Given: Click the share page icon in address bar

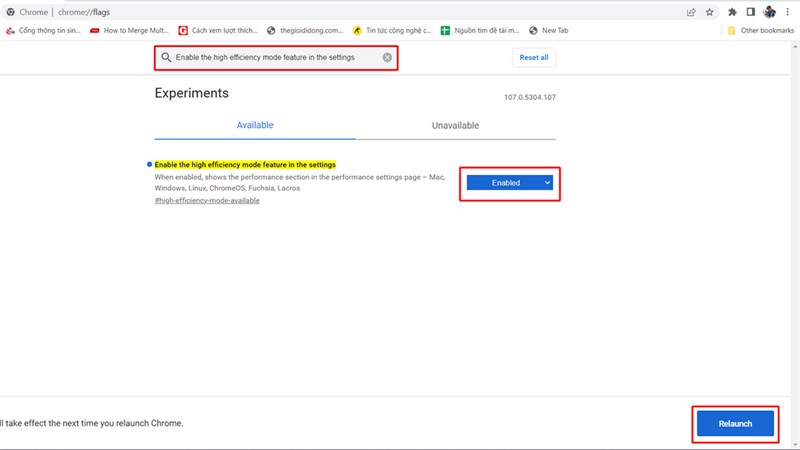Looking at the screenshot, I should coord(691,12).
